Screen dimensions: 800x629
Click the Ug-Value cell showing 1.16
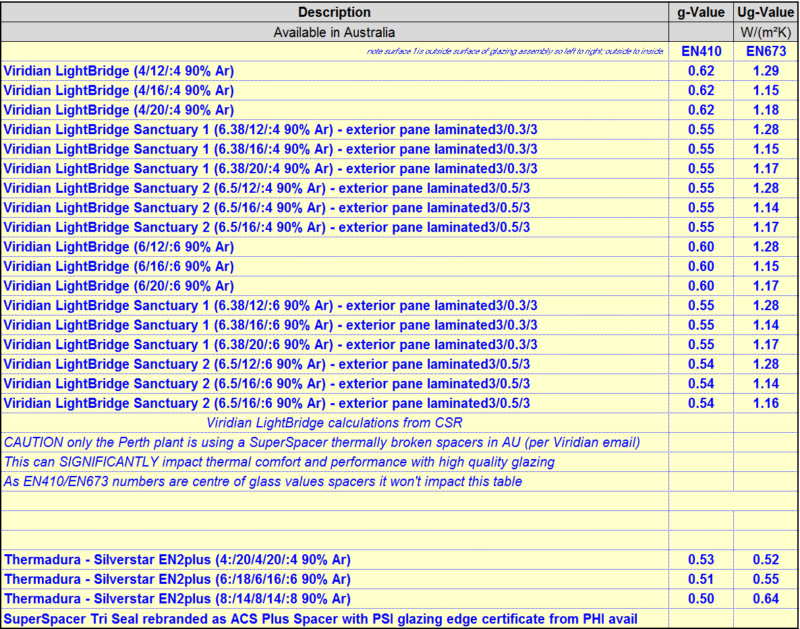[x=766, y=403]
